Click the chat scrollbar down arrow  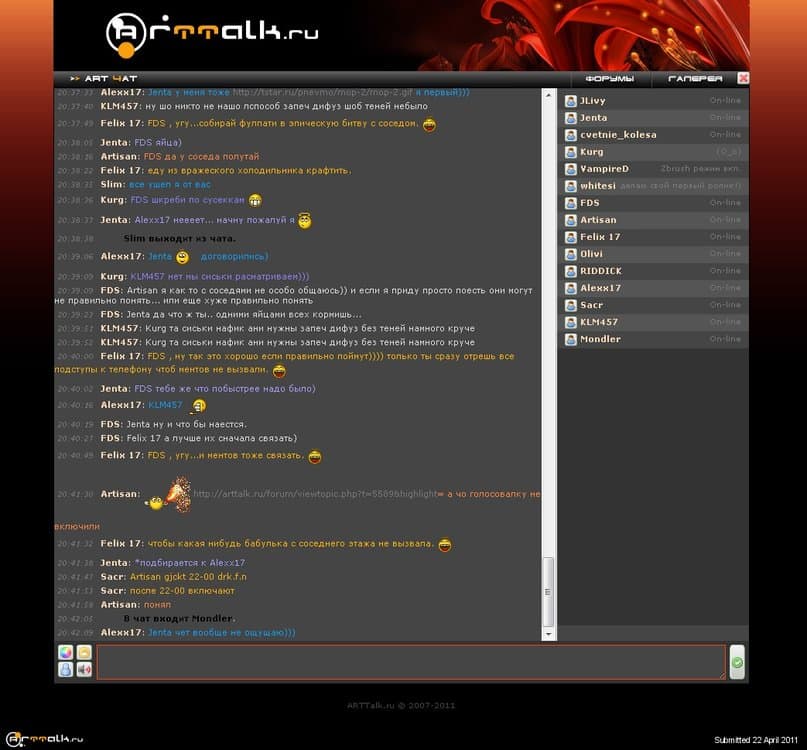(548, 633)
